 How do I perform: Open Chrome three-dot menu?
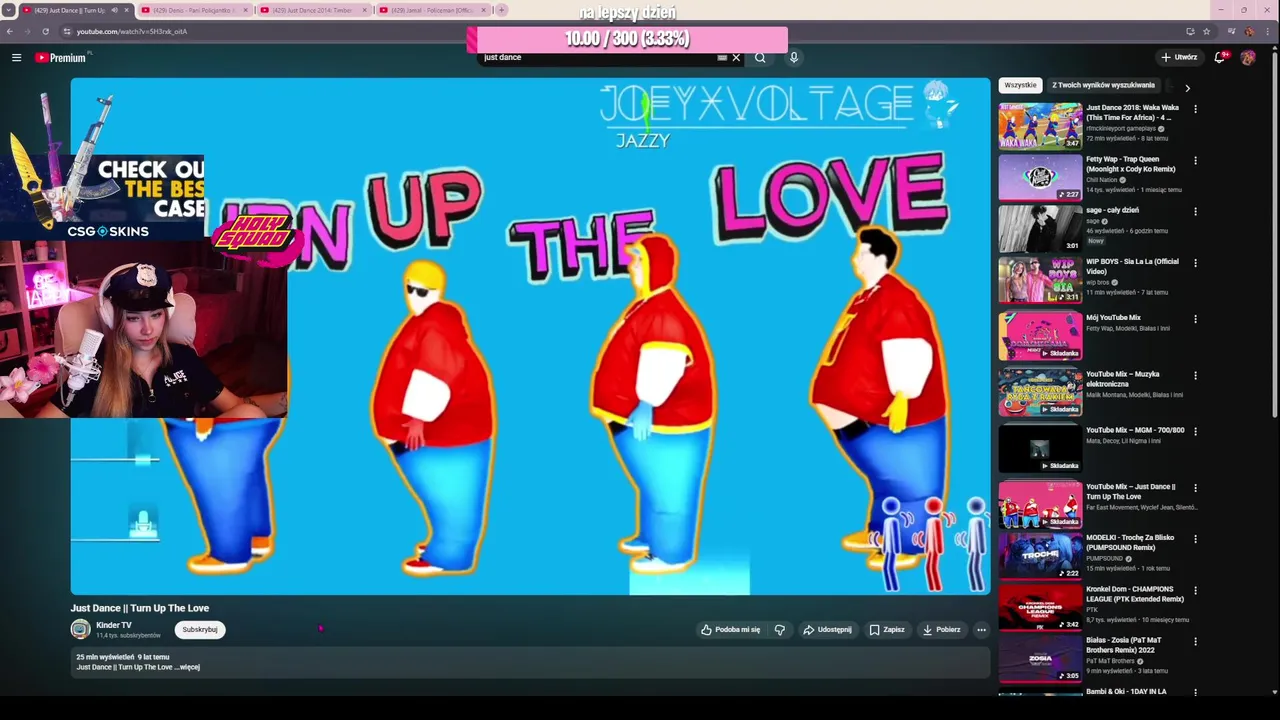(1267, 31)
